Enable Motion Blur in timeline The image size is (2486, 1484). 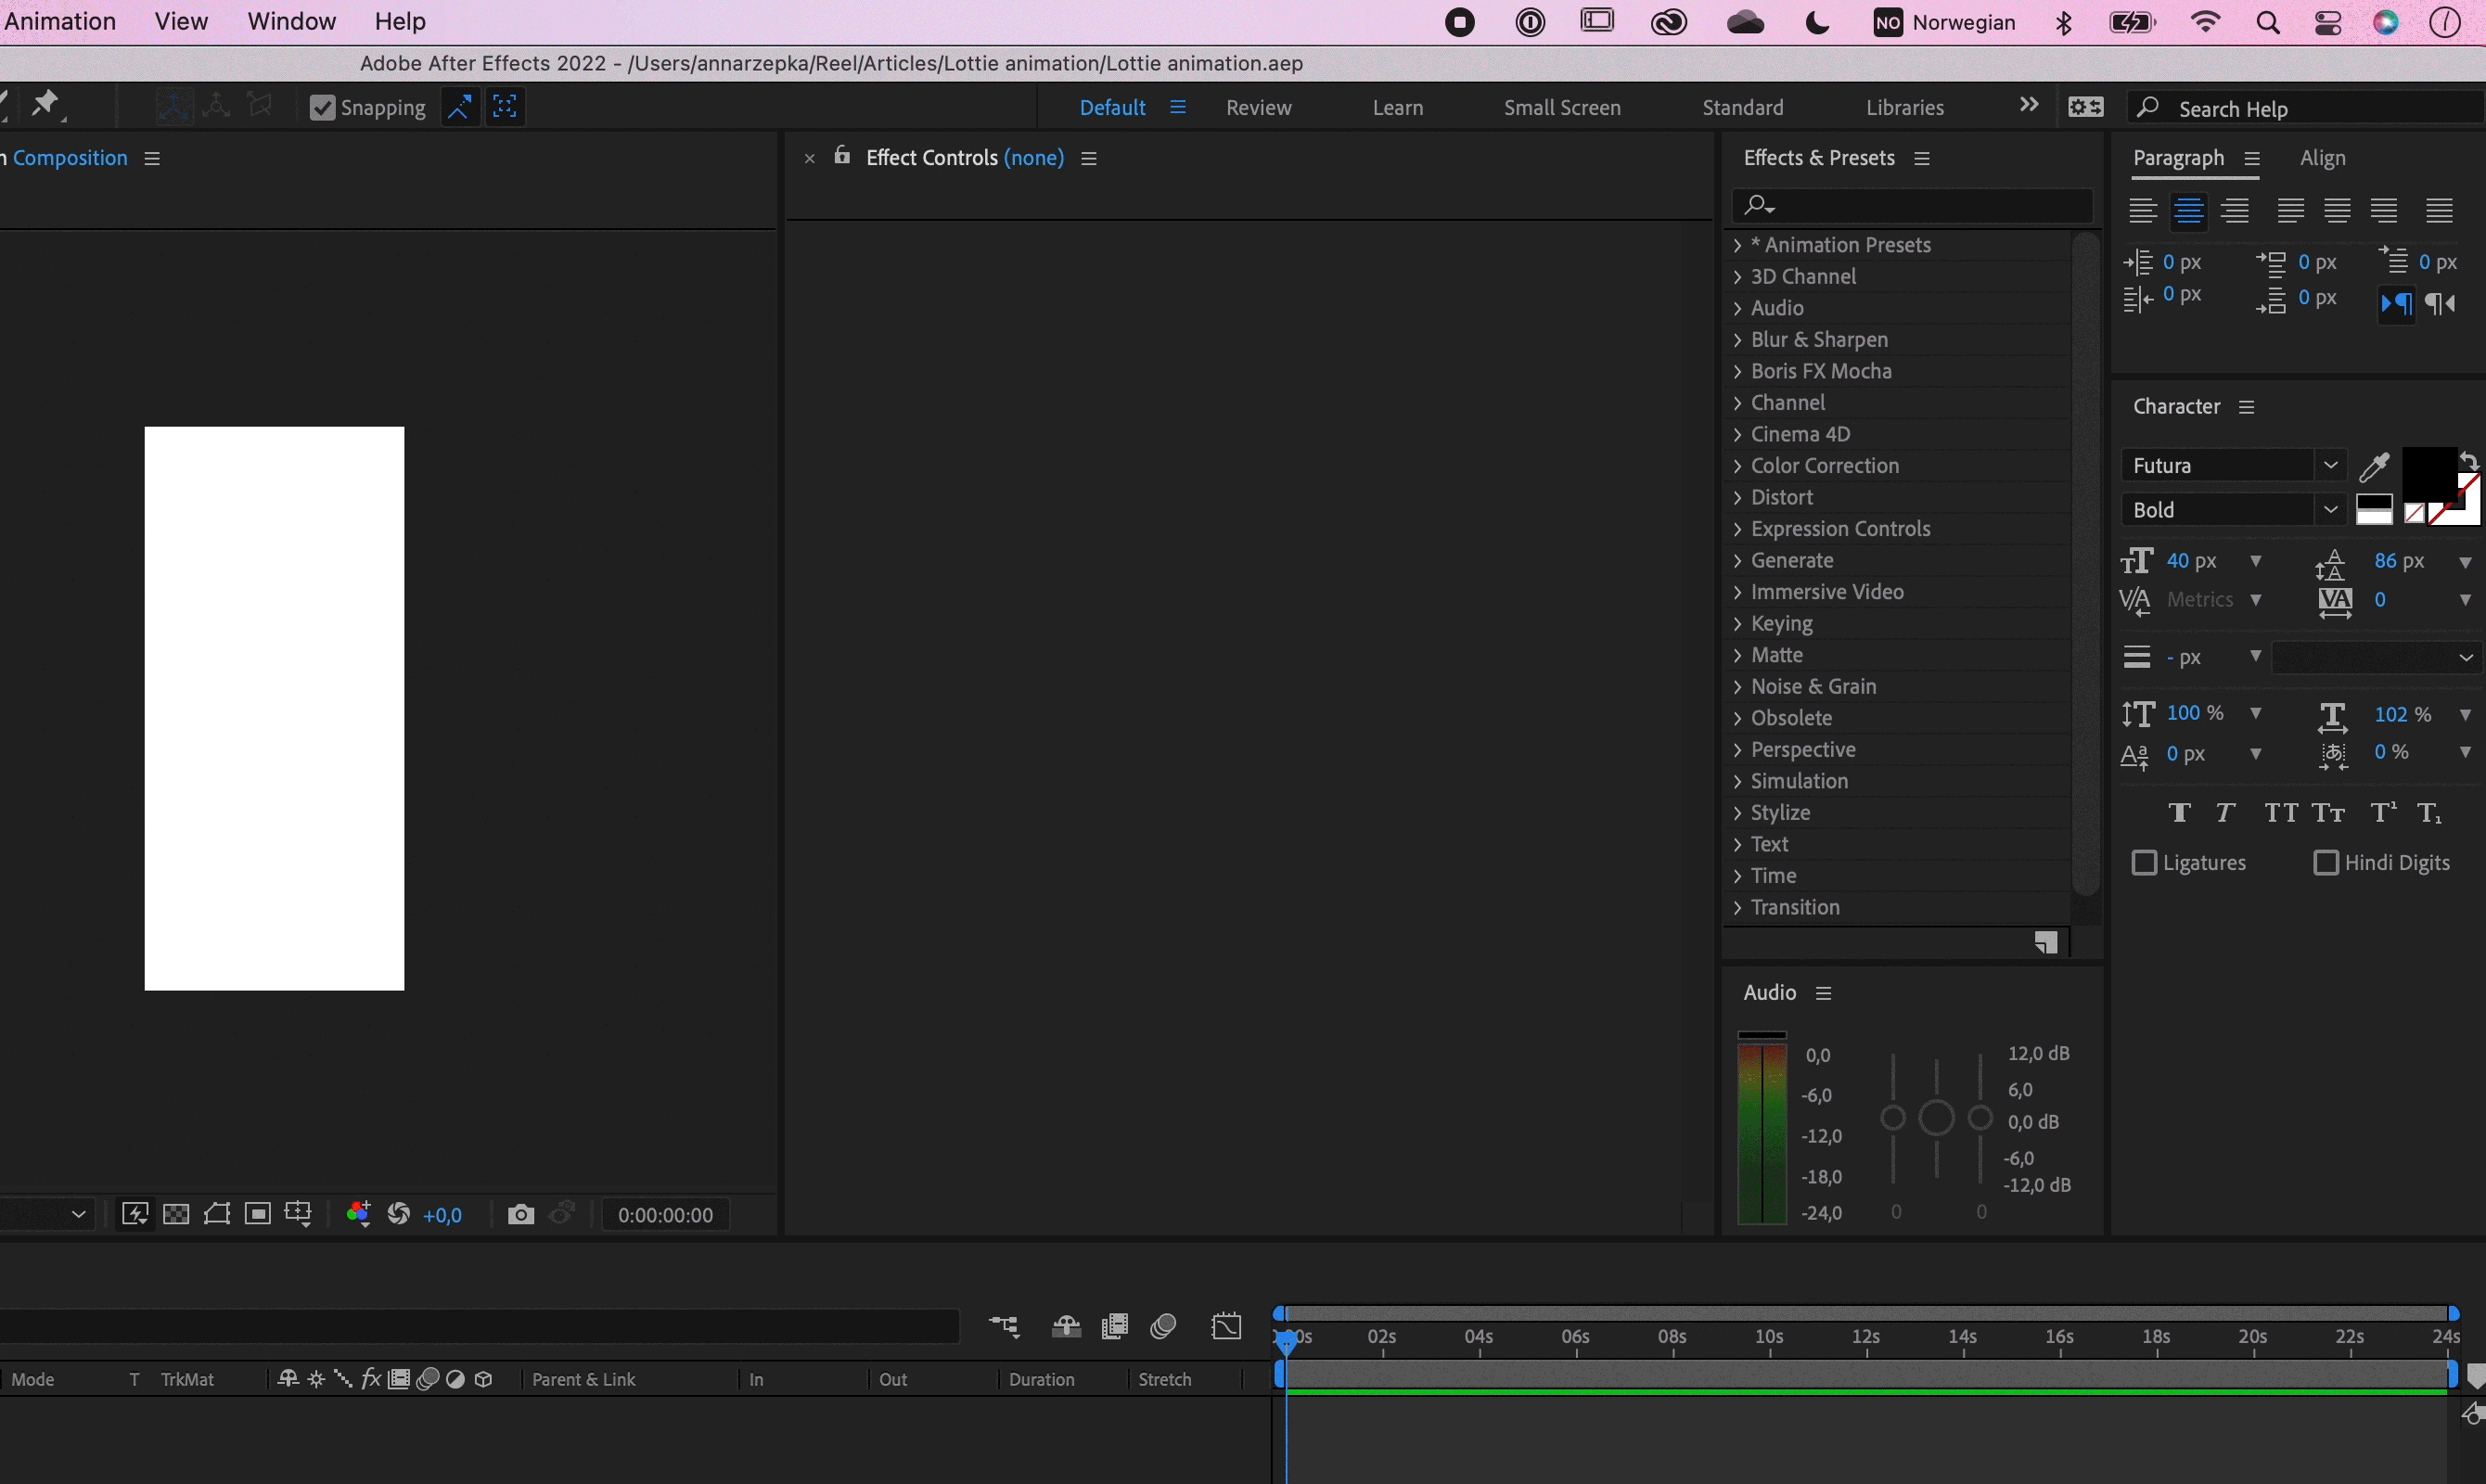(x=1163, y=1326)
